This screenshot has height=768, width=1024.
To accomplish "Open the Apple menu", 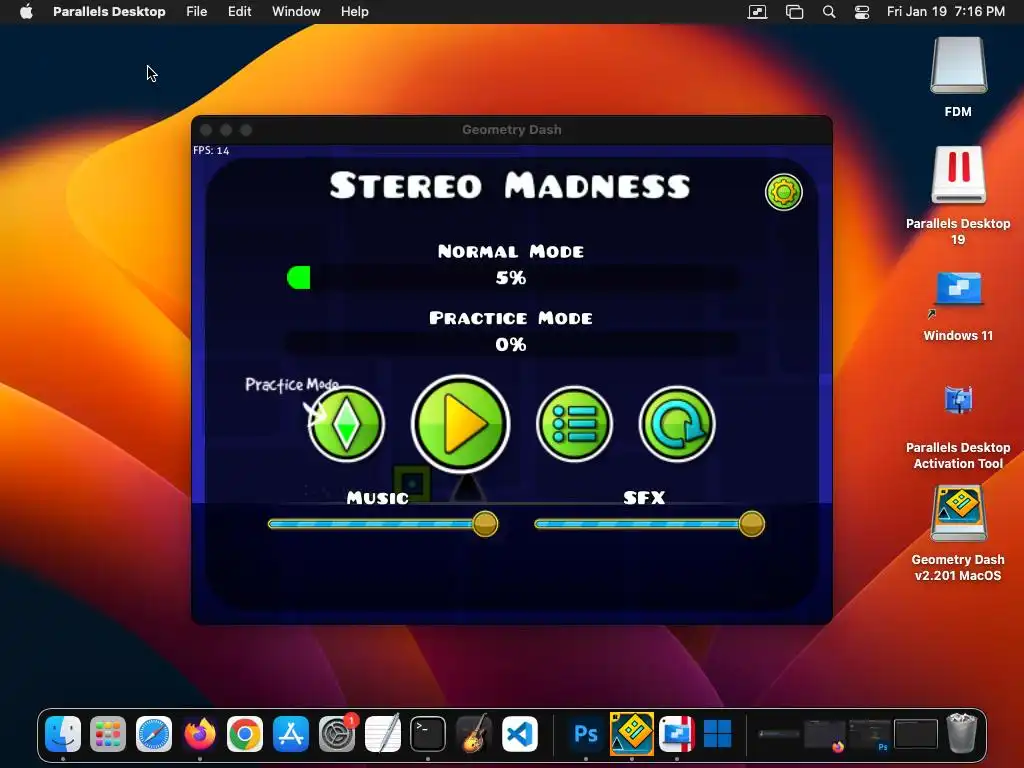I will [26, 12].
